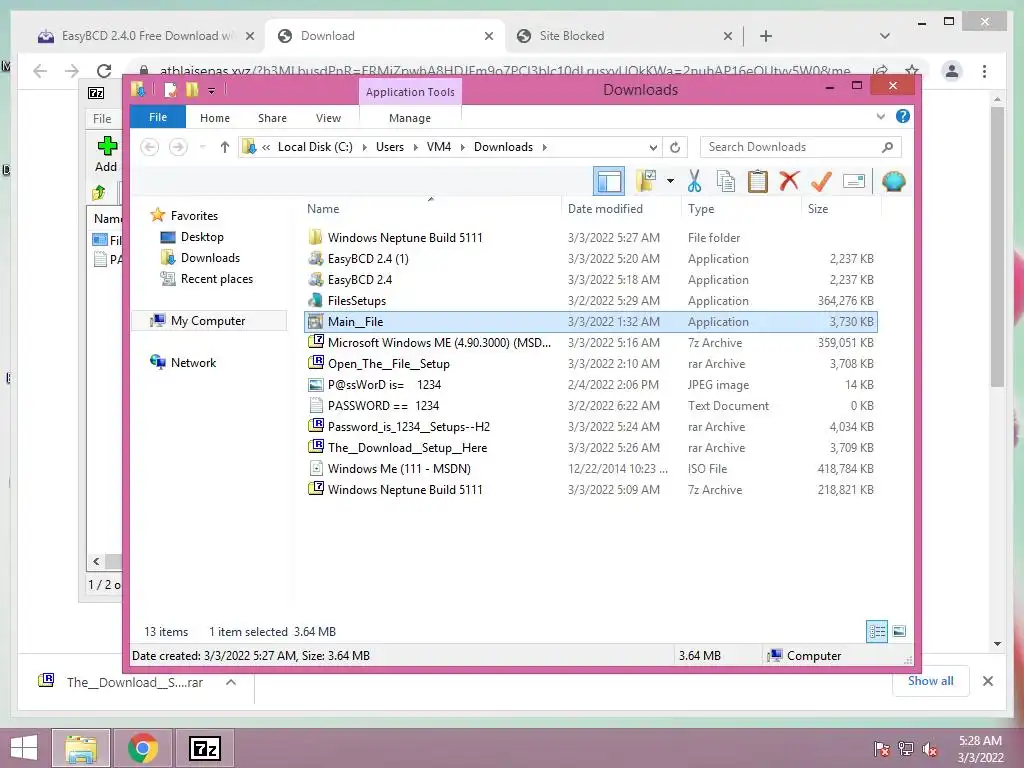Open the File ribbon tab
The height and width of the screenshot is (768, 1024).
(157, 117)
